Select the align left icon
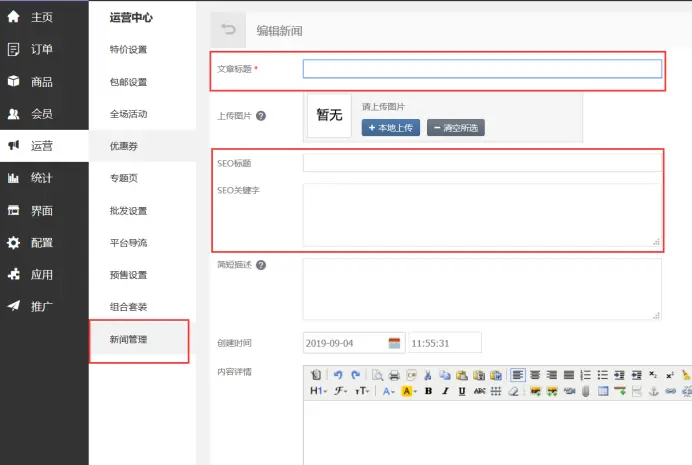 [x=517, y=375]
